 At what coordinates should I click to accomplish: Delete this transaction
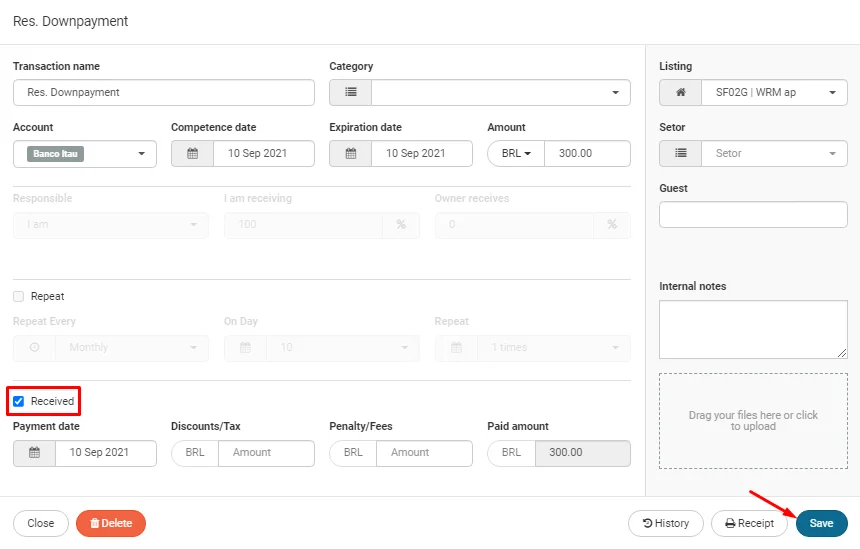[111, 523]
